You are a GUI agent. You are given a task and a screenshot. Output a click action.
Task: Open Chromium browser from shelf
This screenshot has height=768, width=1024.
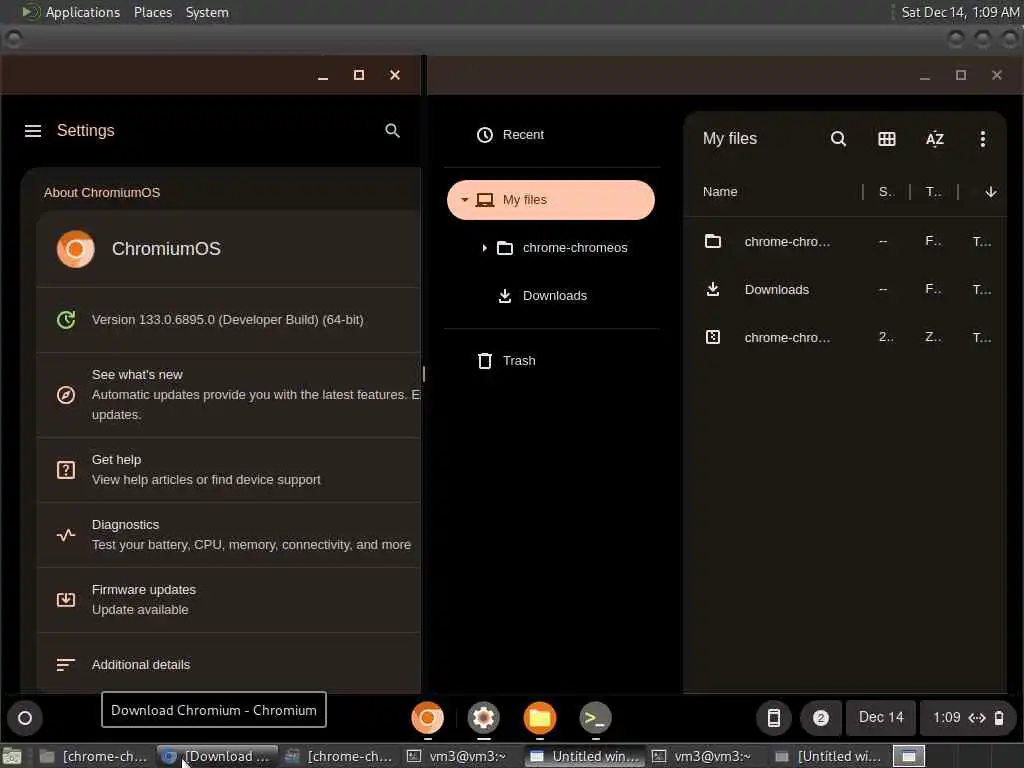click(428, 718)
